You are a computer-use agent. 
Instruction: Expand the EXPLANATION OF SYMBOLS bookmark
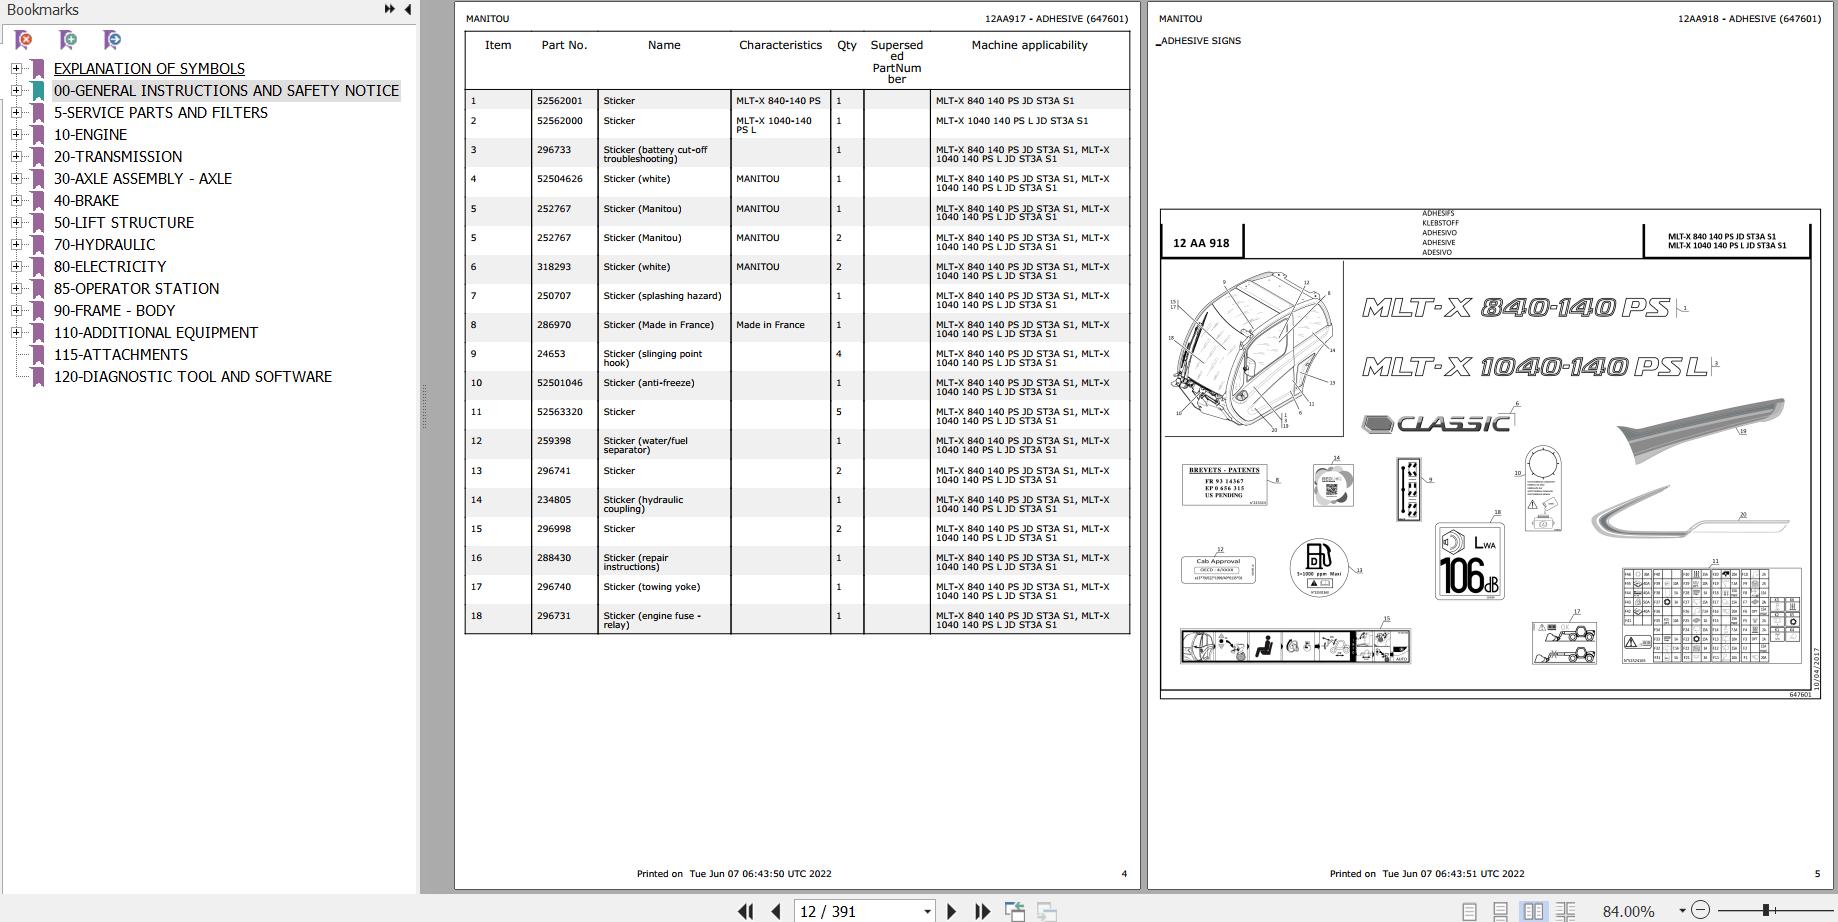[16, 69]
